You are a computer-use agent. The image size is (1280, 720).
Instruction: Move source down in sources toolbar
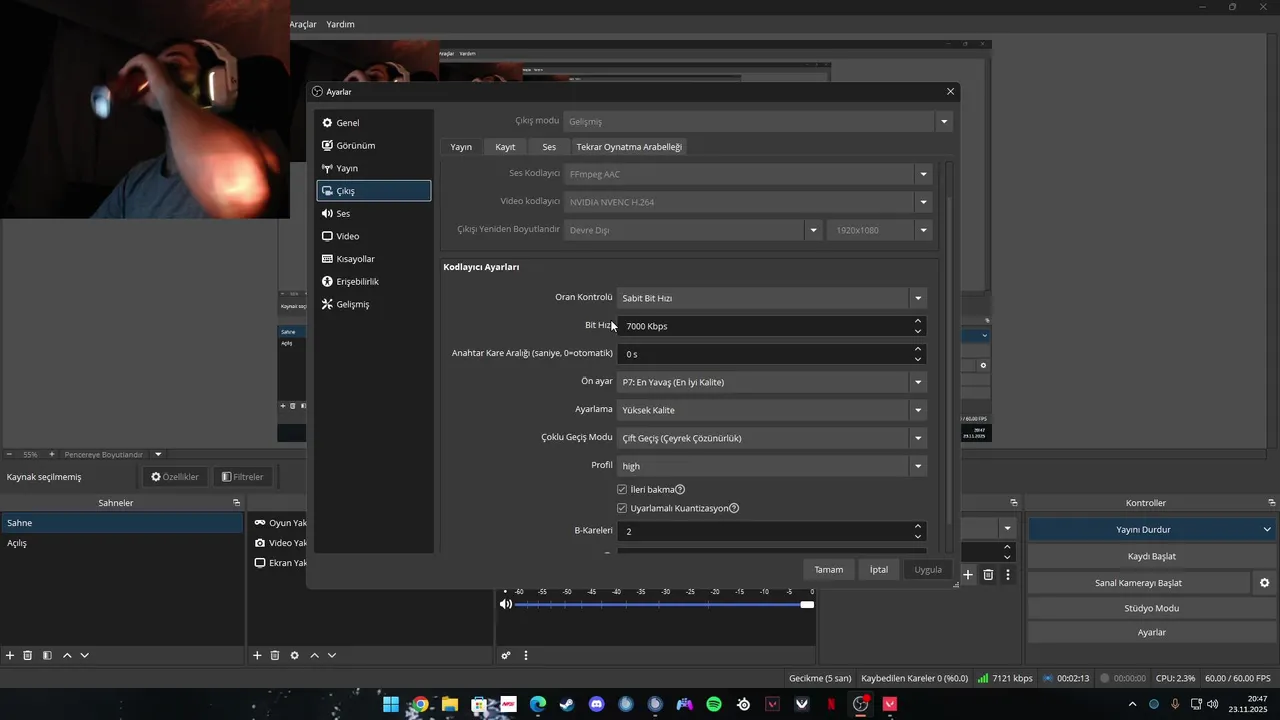click(x=332, y=655)
